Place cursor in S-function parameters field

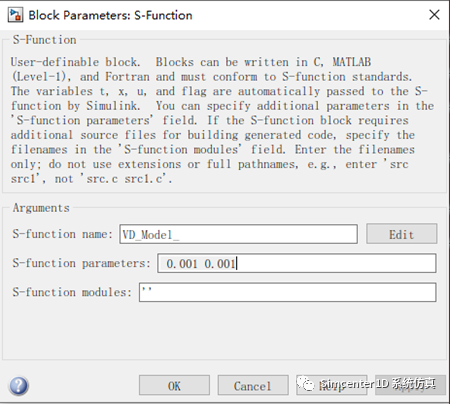297,263
